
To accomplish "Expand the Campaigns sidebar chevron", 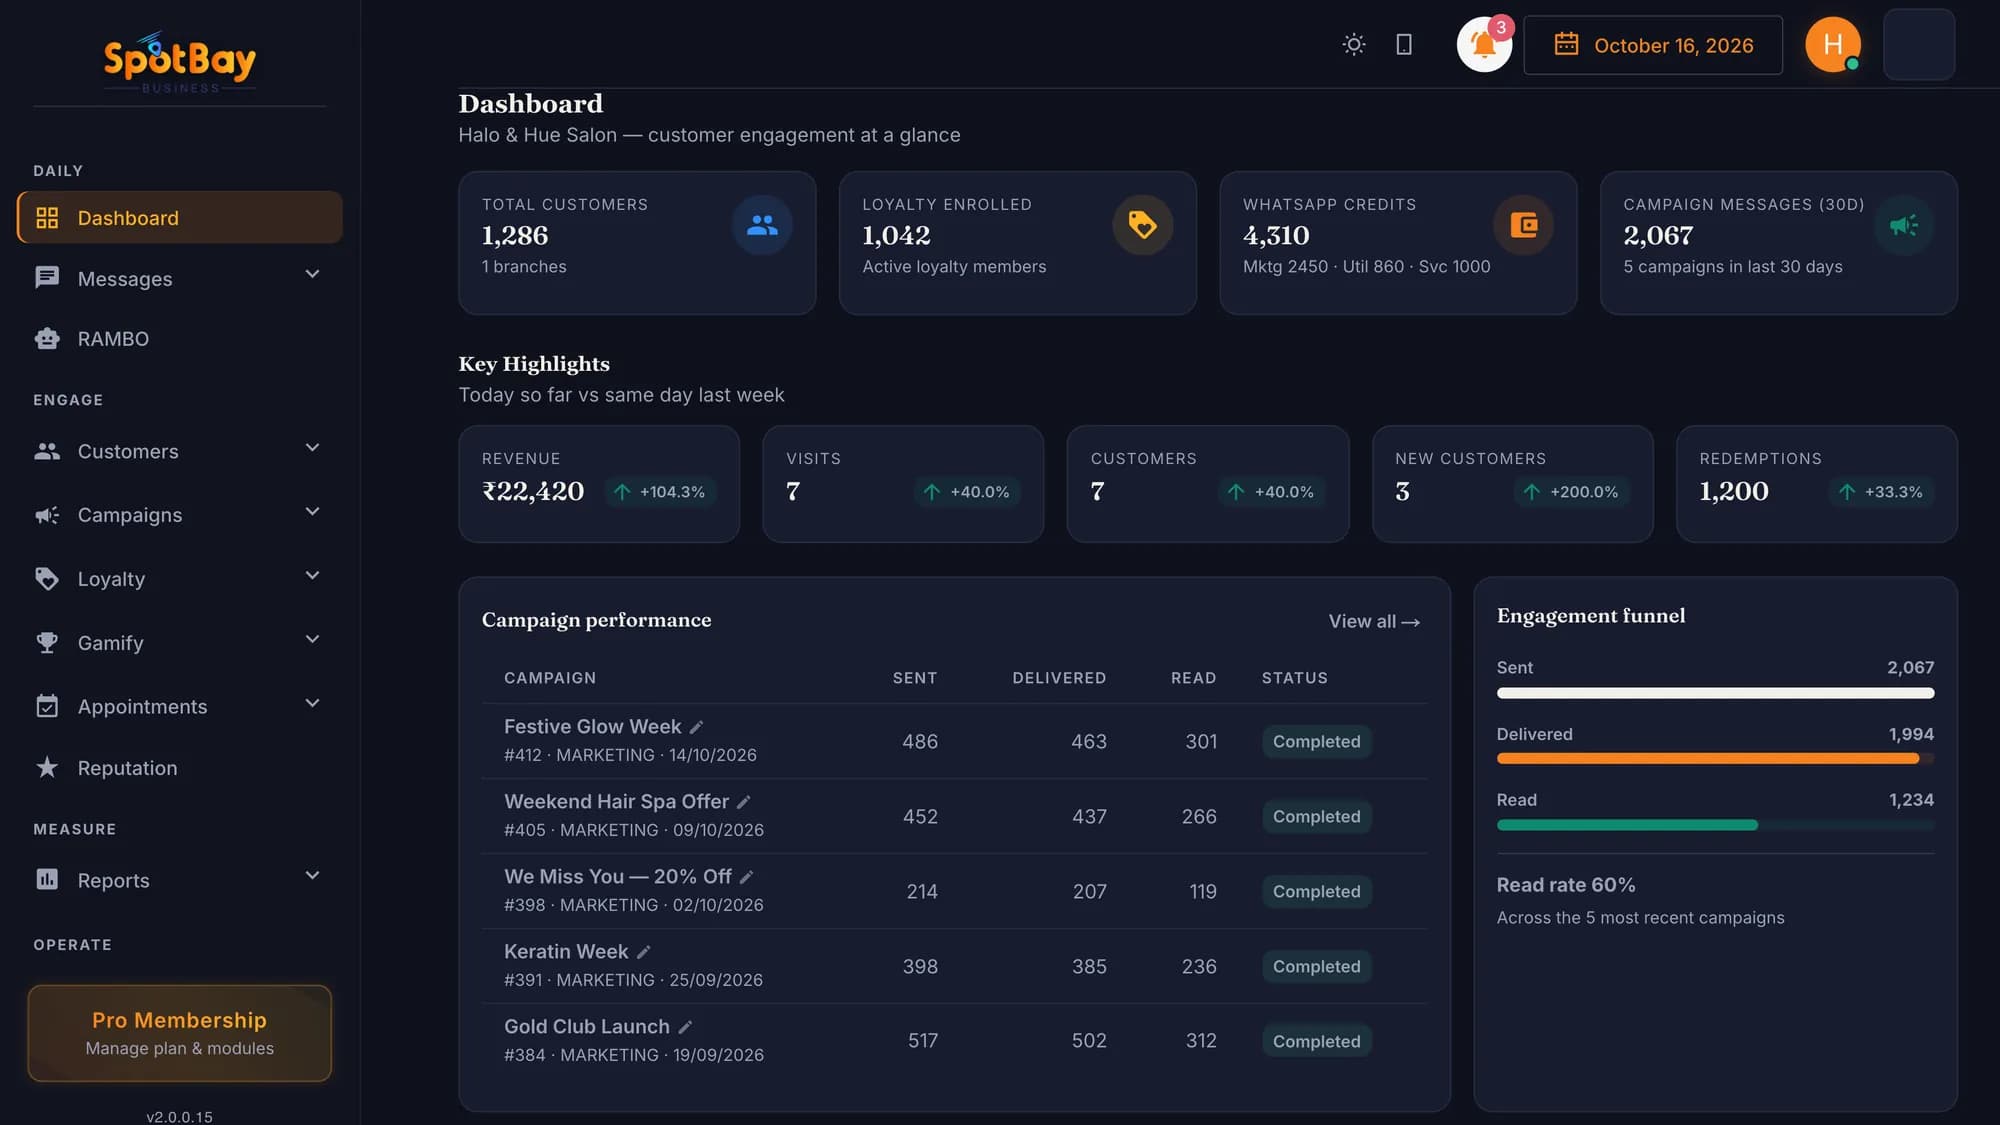I will [312, 512].
